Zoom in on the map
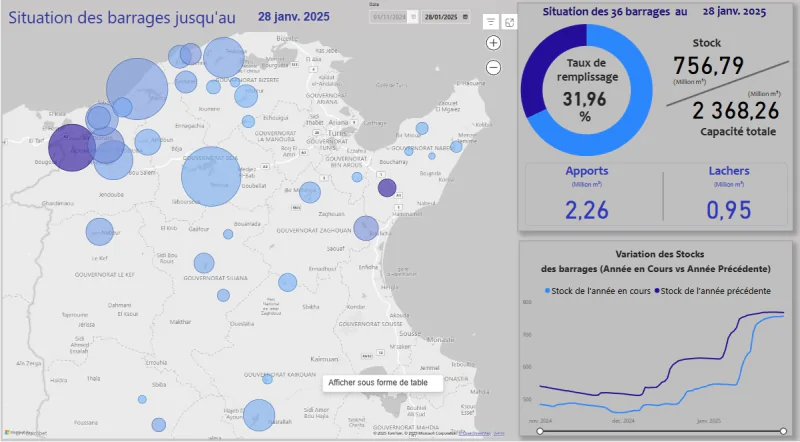 point(493,43)
